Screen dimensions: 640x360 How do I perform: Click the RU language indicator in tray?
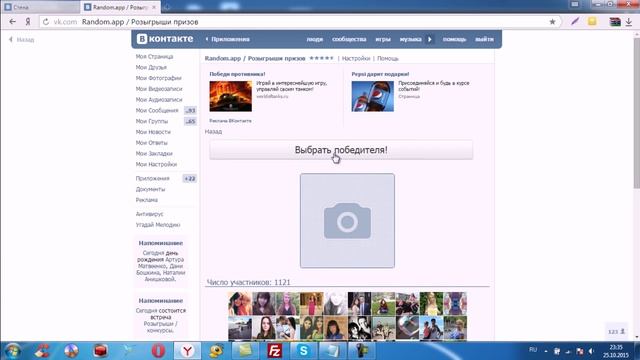533,350
